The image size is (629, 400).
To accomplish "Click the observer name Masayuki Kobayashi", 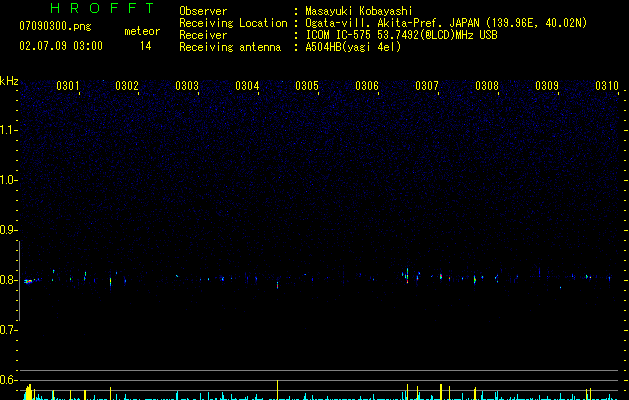I will (359, 11).
